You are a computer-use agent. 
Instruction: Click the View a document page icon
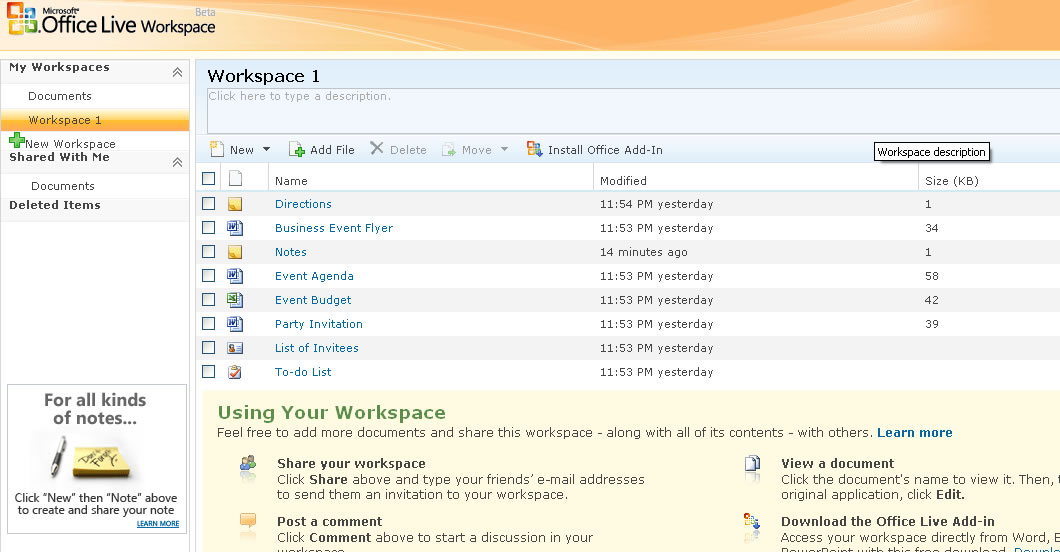752,463
